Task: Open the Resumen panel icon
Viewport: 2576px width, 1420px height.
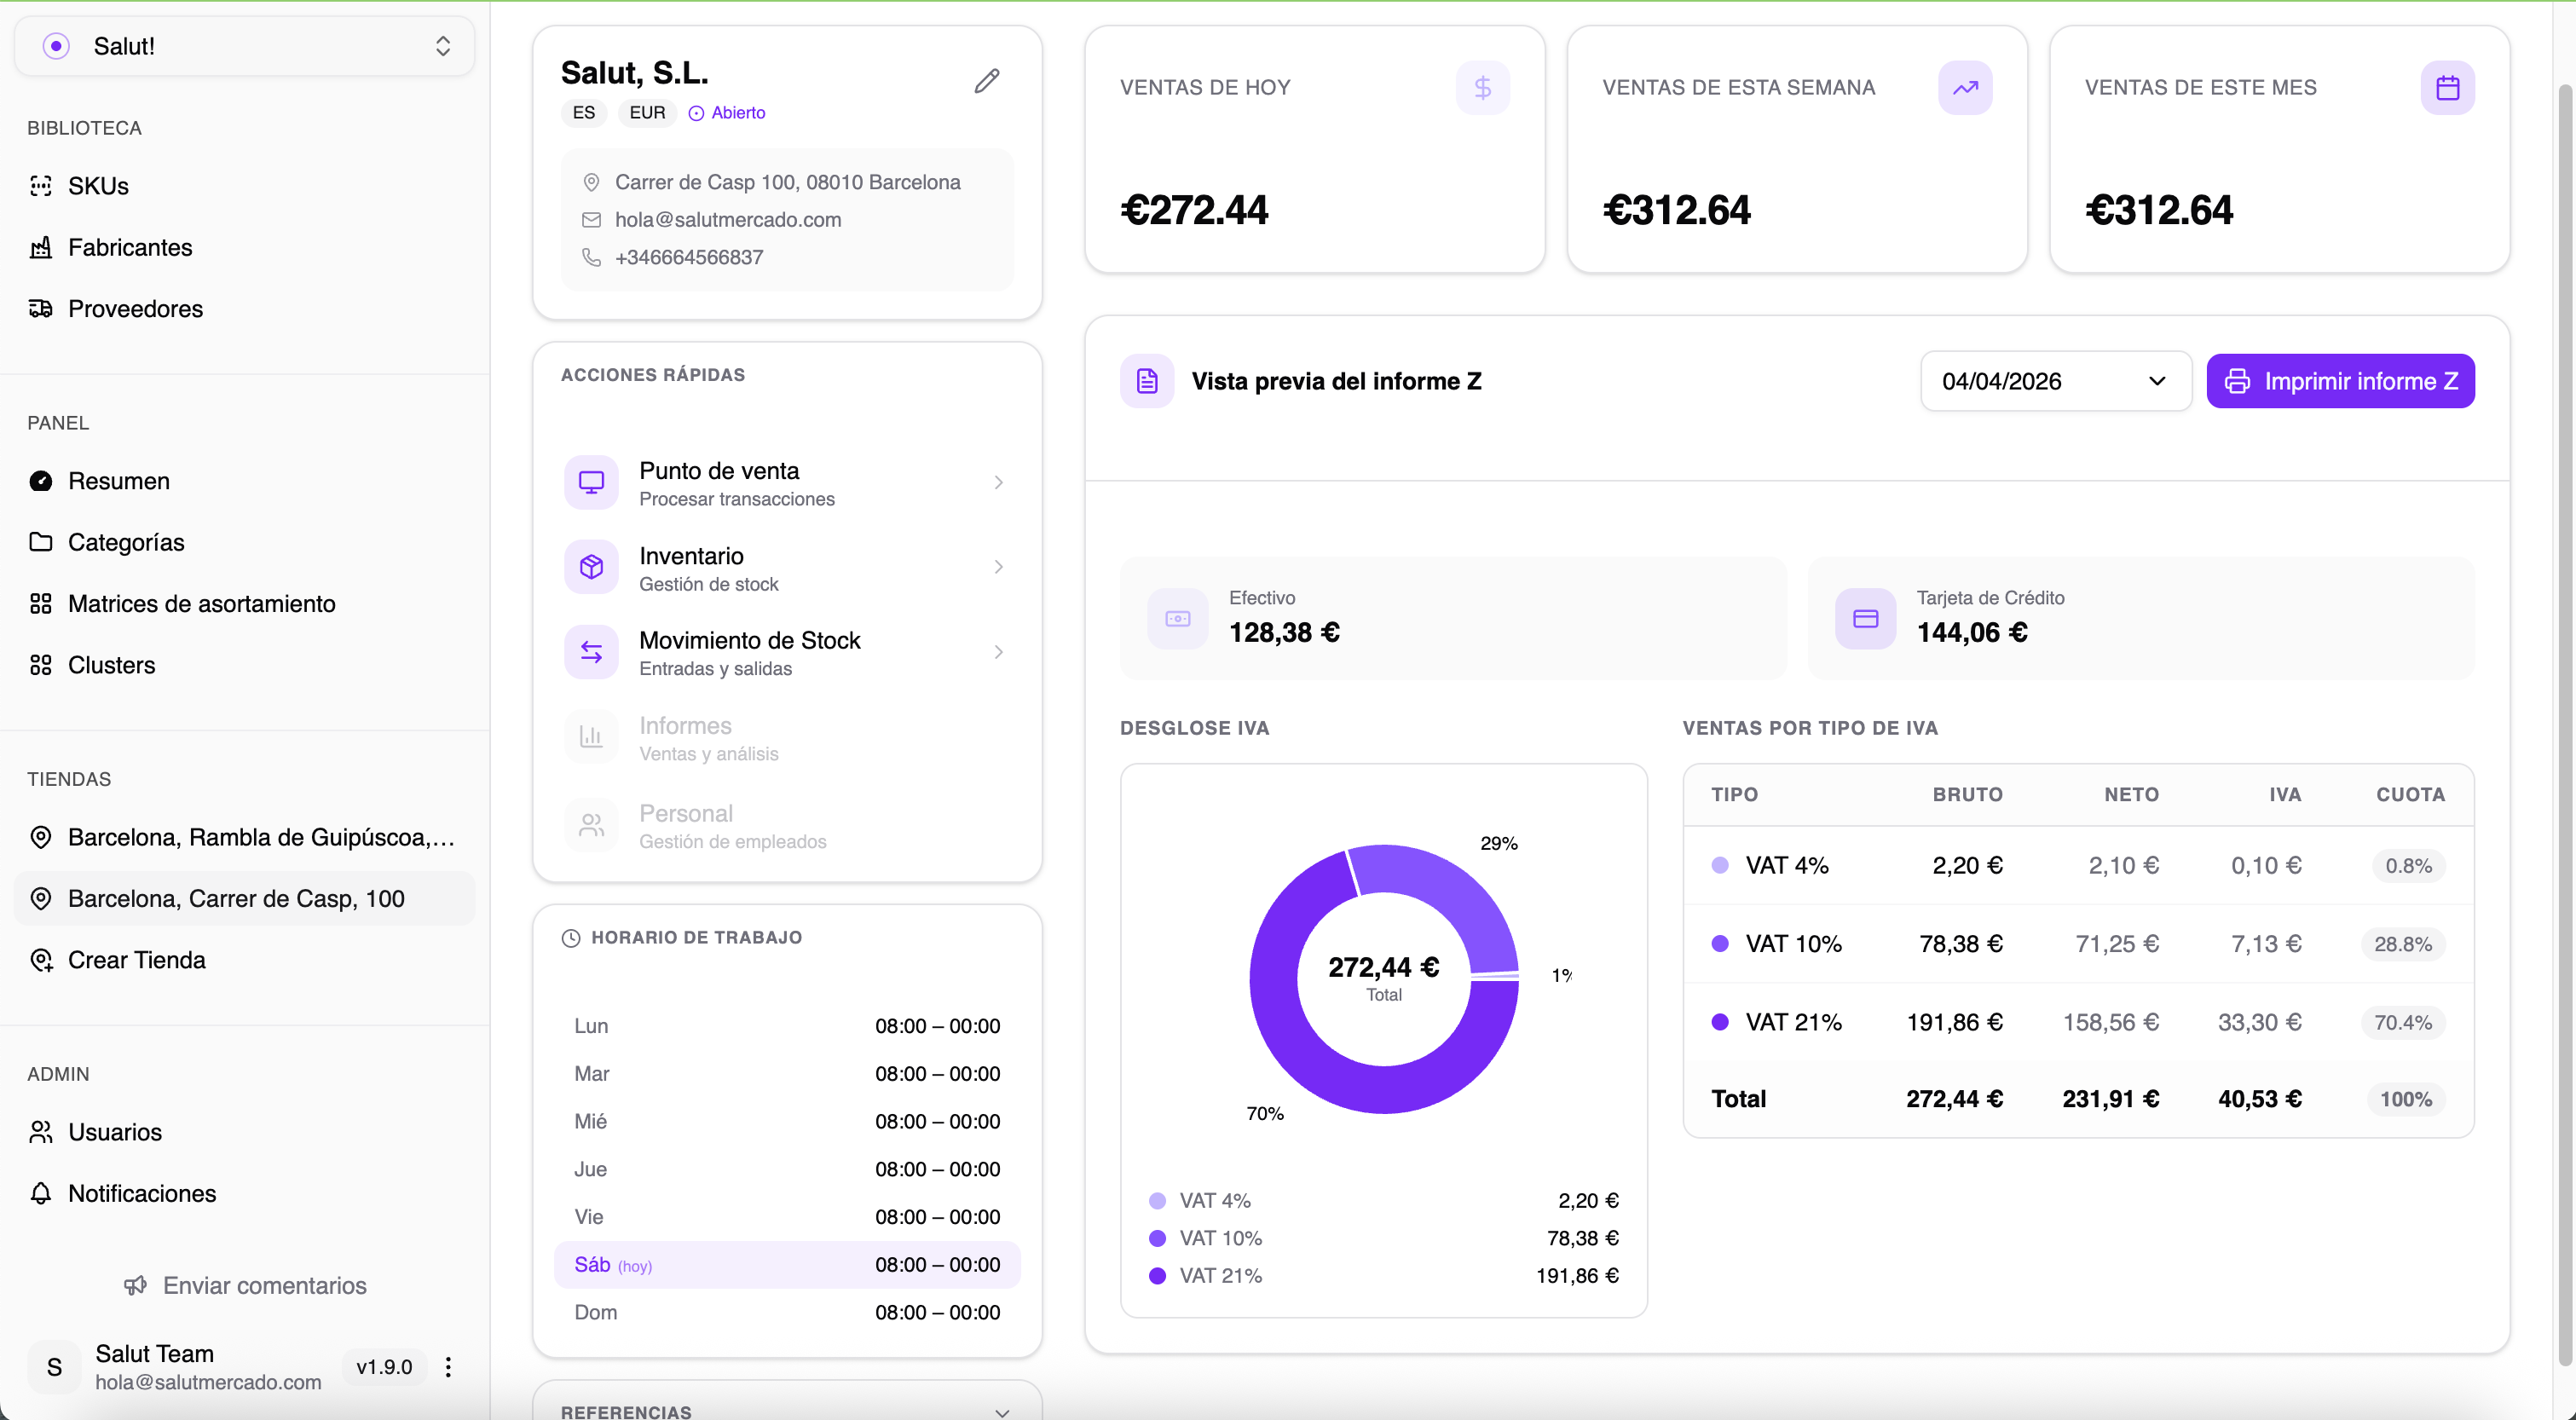Action: (x=40, y=481)
